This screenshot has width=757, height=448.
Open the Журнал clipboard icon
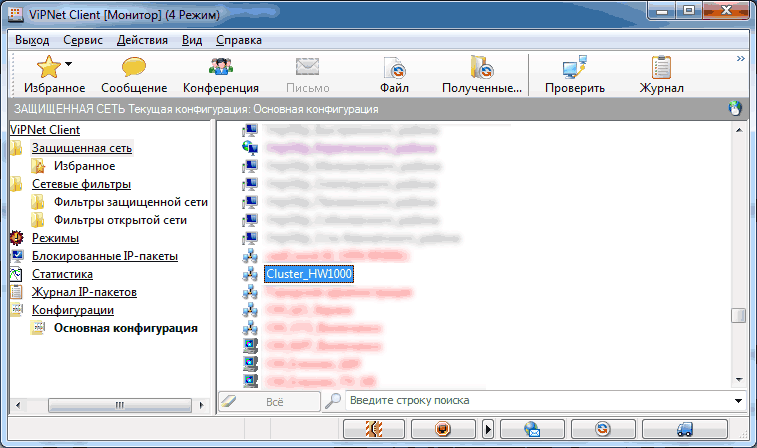coord(661,67)
